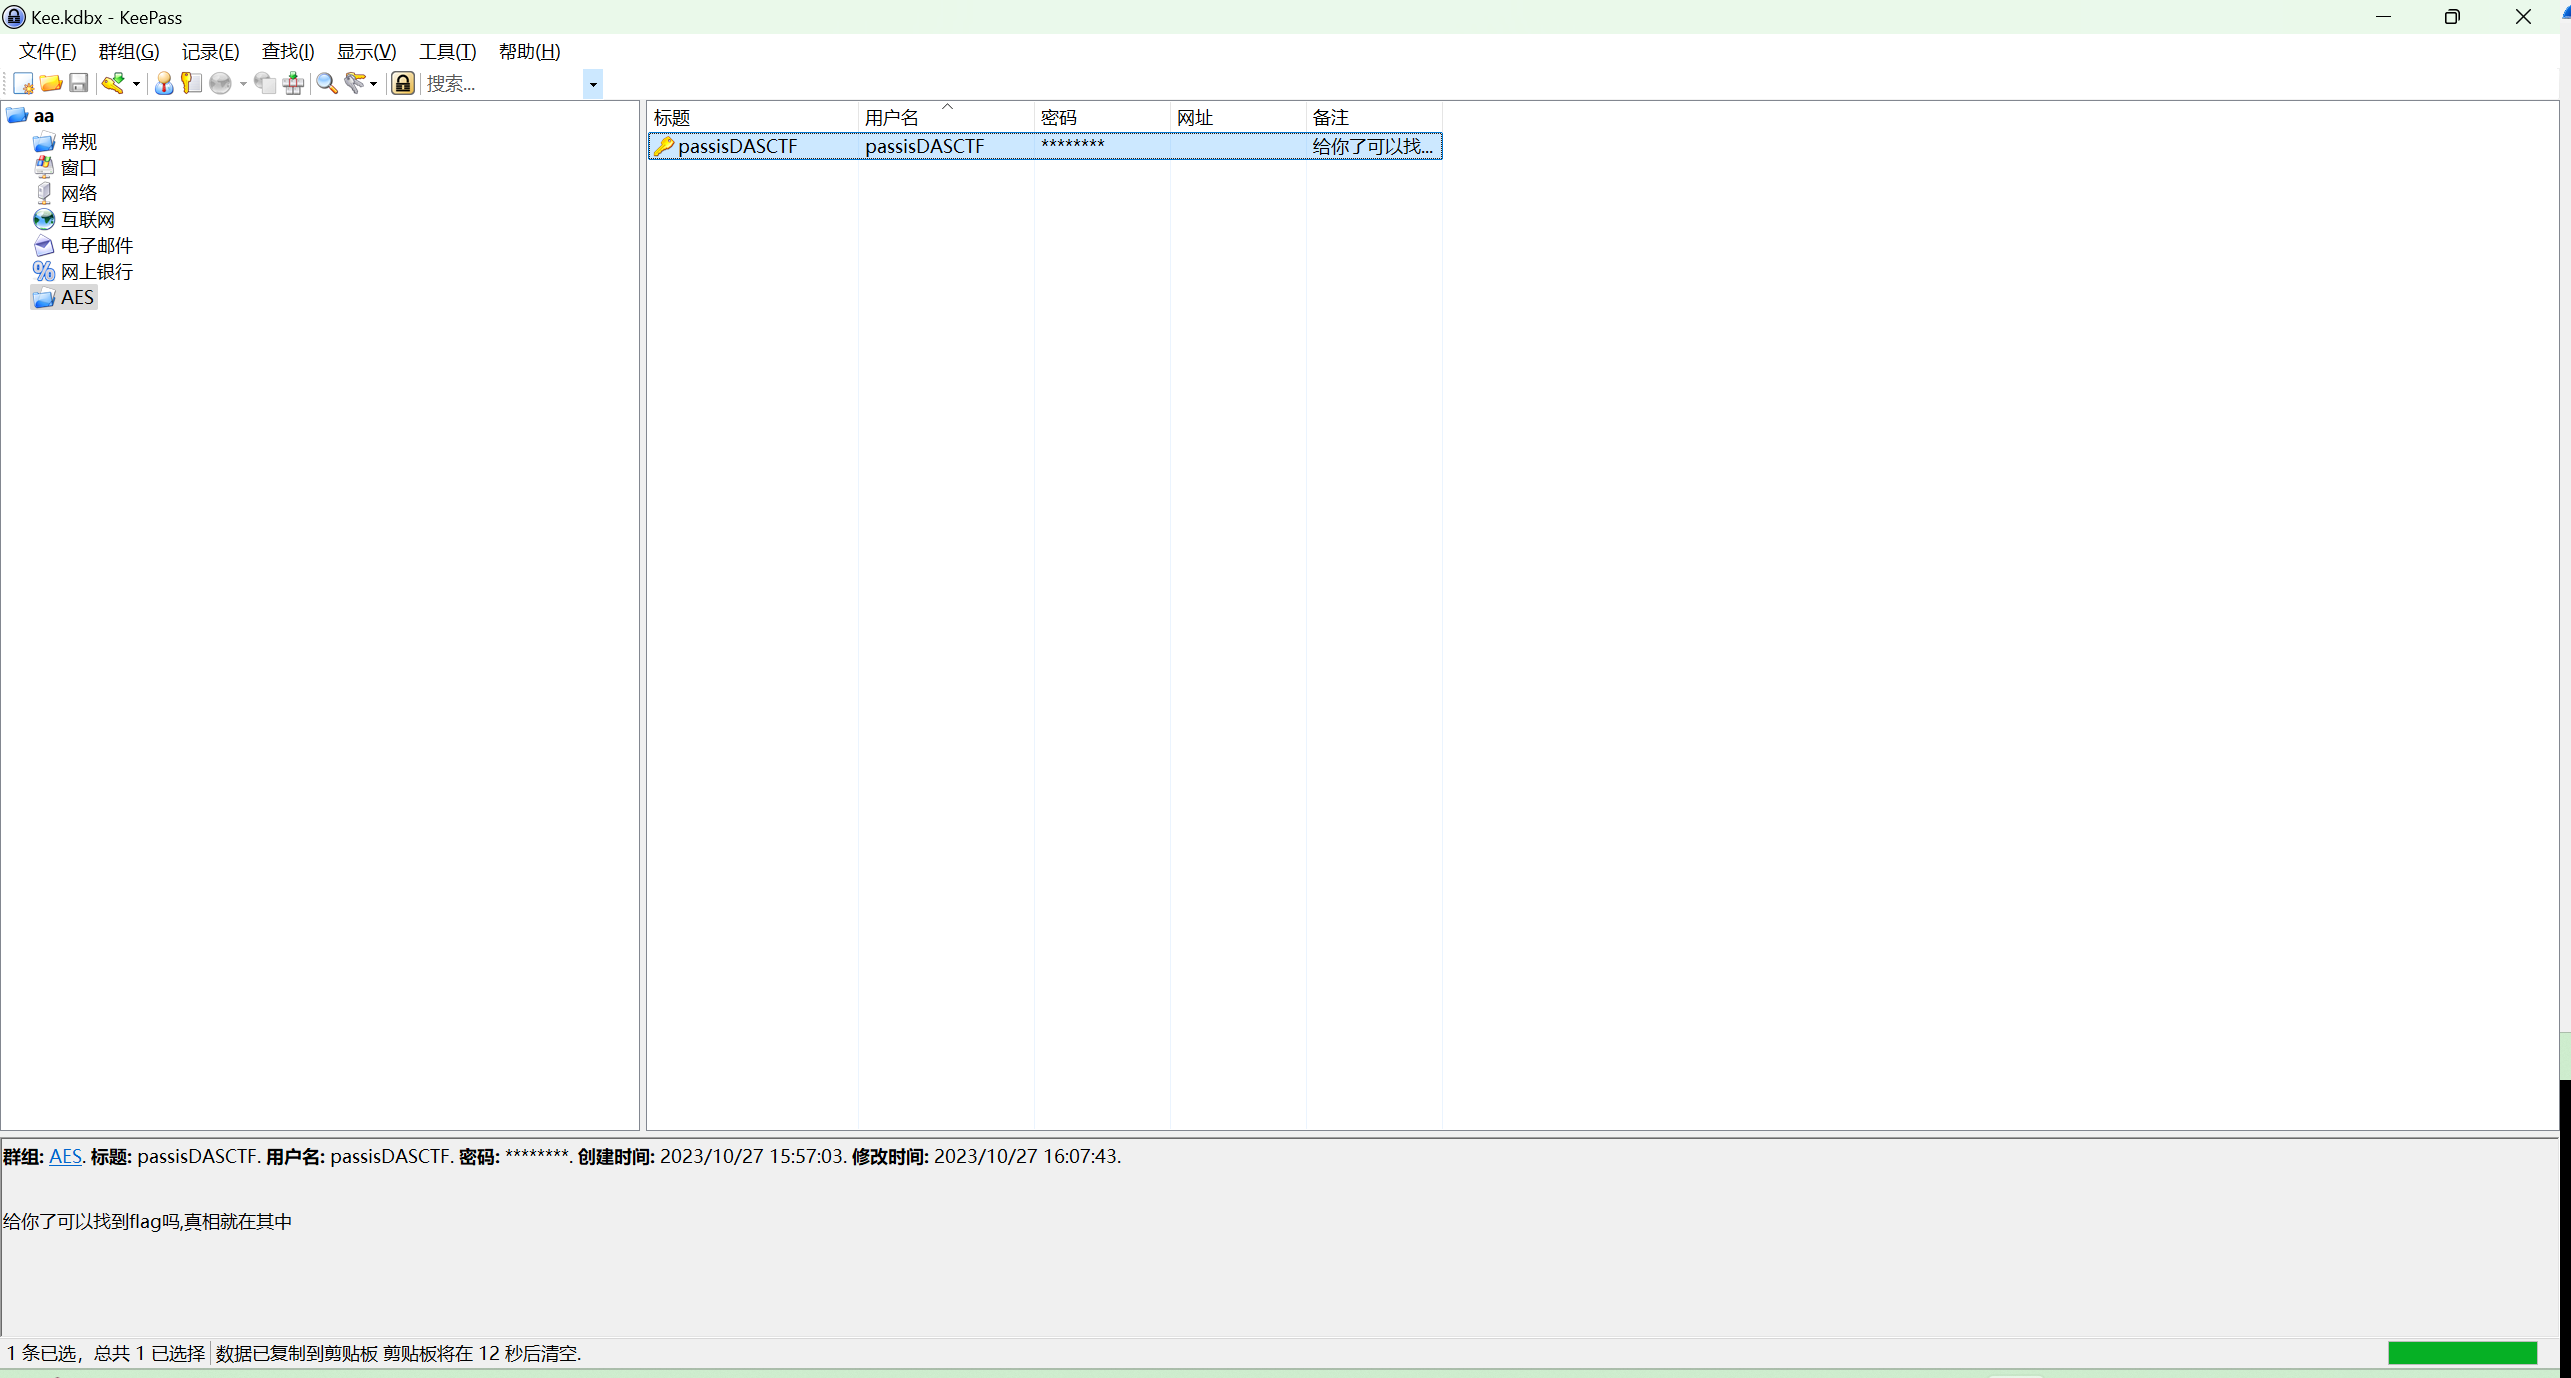Click the Save database floppy icon
The image size is (2571, 1378).
click(79, 84)
